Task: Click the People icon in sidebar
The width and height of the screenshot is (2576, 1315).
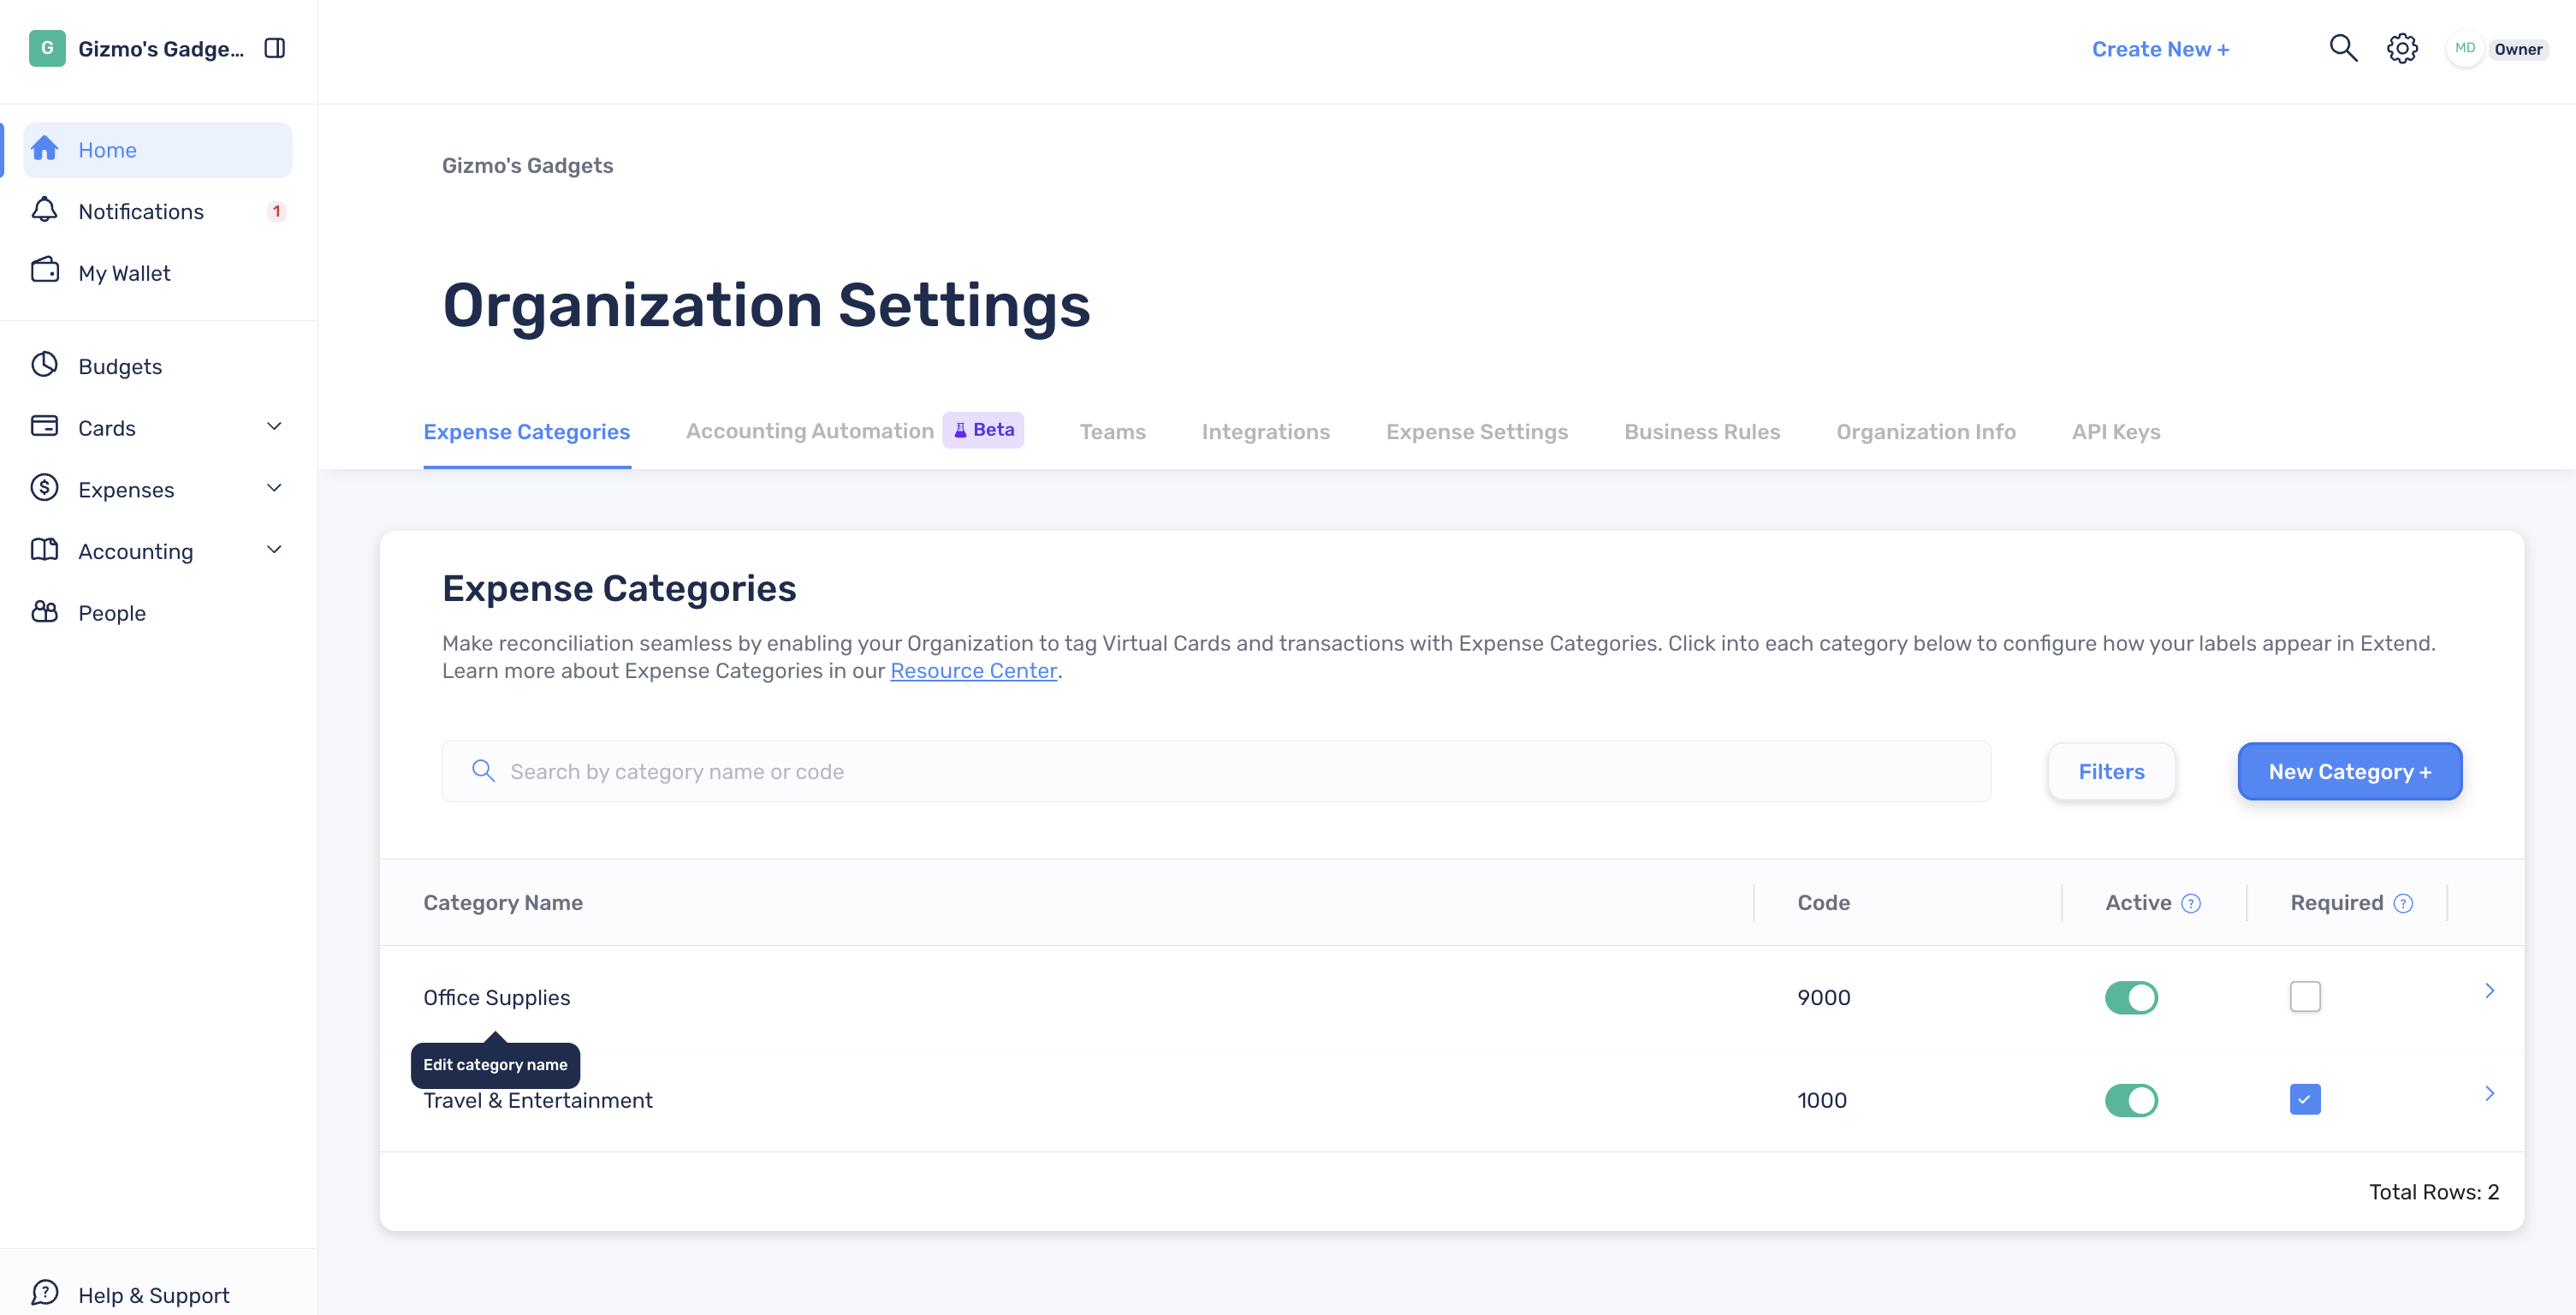Action: 44,612
